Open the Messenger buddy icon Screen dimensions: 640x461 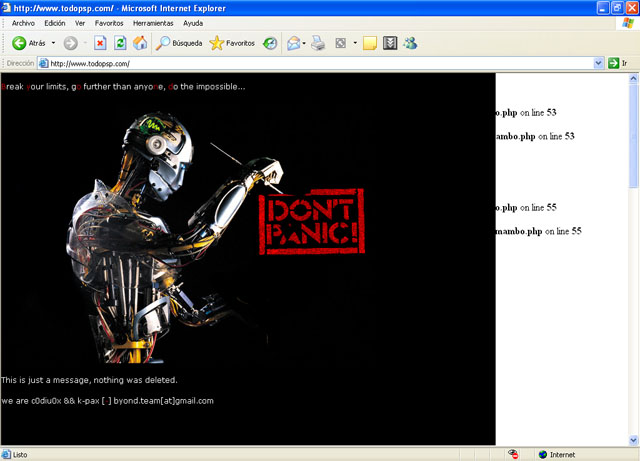point(410,43)
